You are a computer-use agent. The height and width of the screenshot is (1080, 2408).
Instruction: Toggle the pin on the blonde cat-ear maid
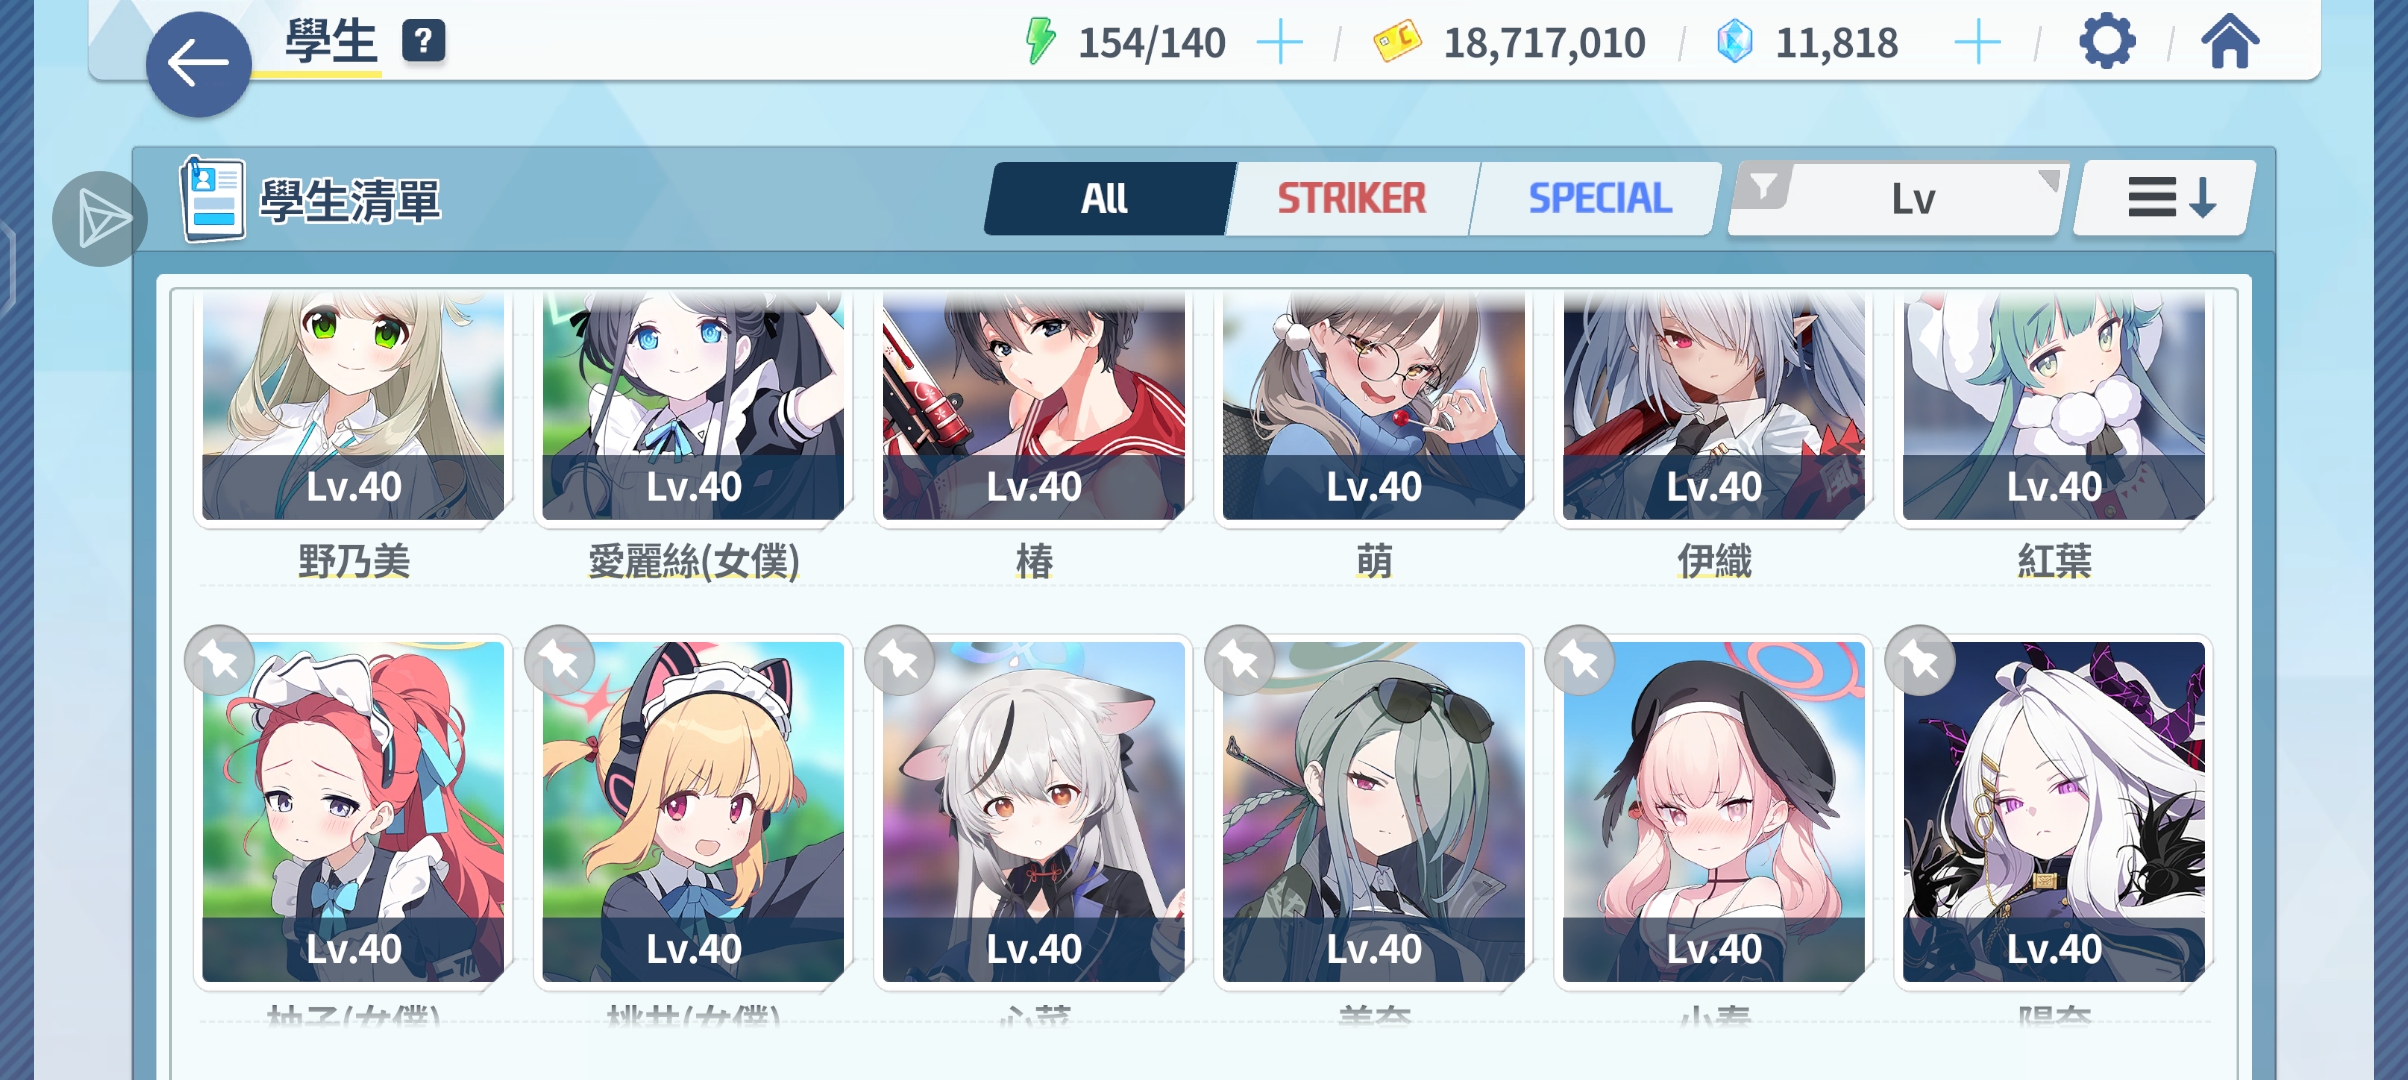(x=560, y=661)
